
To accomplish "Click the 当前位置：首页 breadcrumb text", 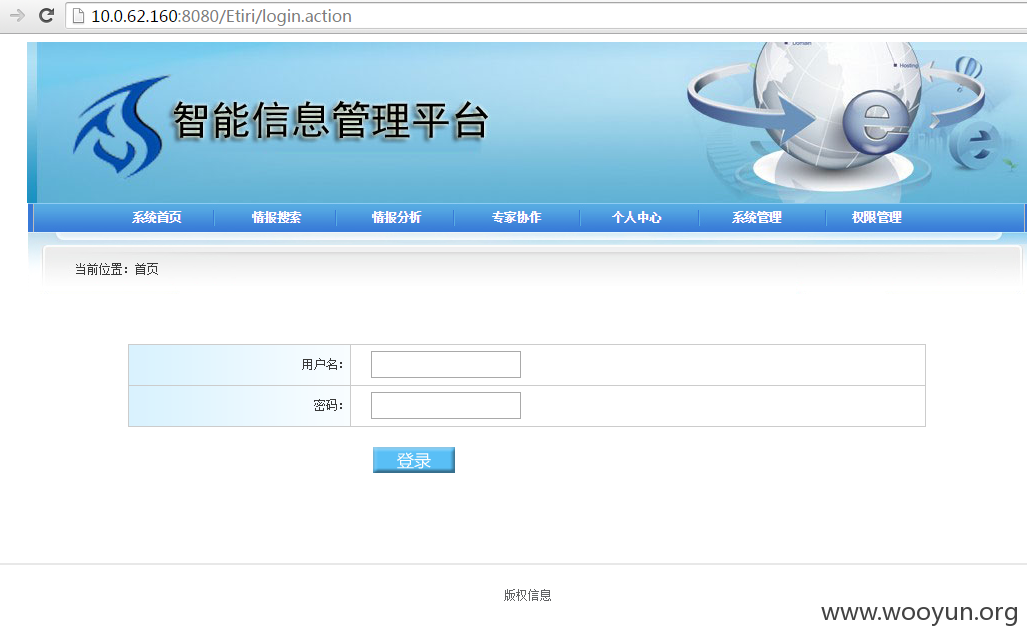I will pyautogui.click(x=117, y=269).
